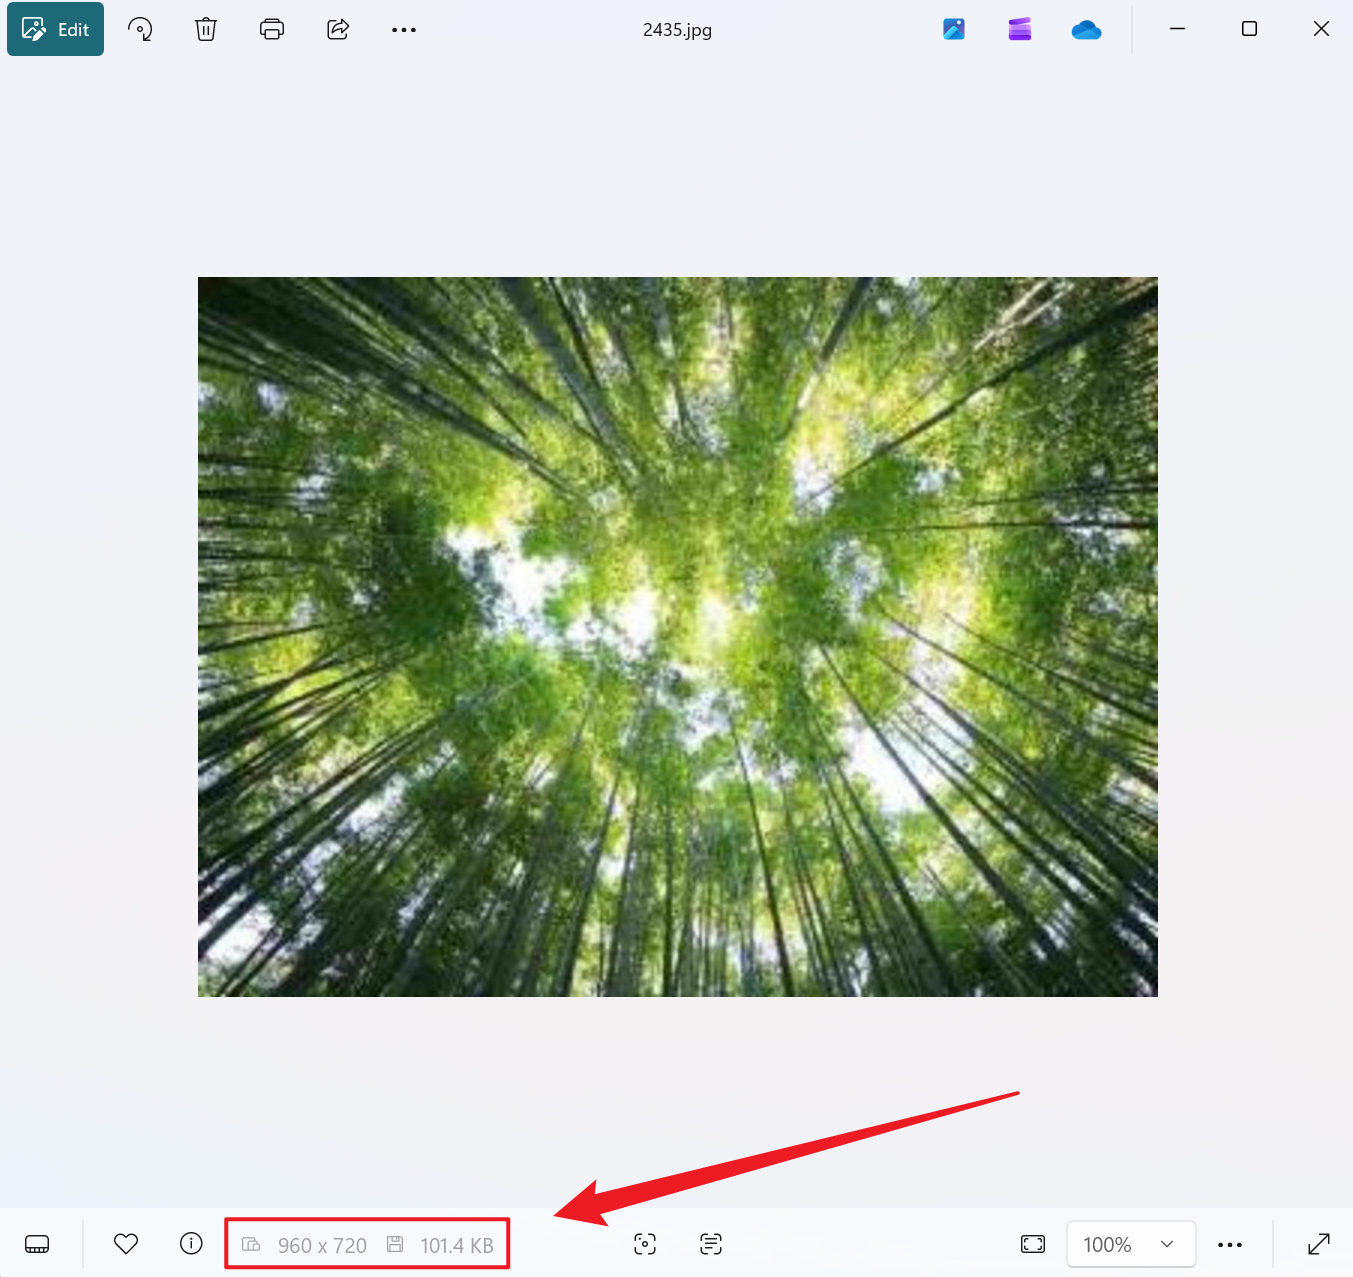Open the top toolbar See more menu
Image resolution: width=1353 pixels, height=1277 pixels.
(404, 30)
